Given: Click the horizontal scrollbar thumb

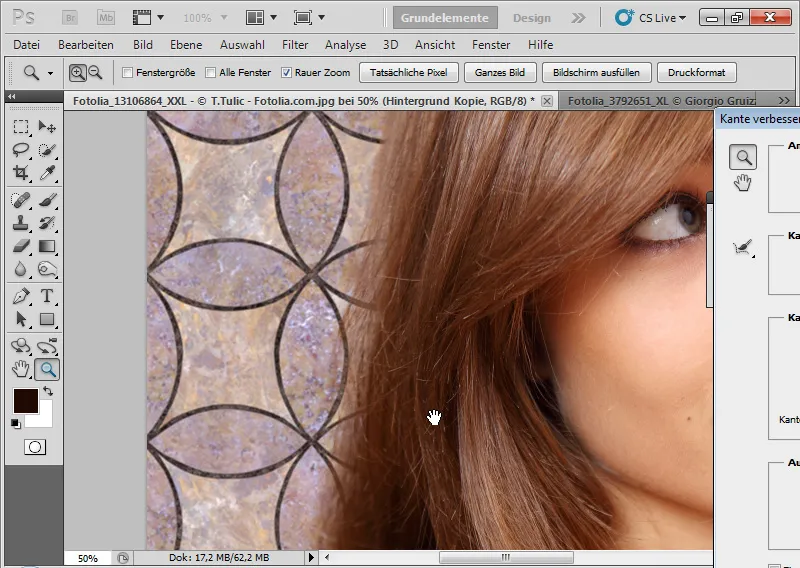Looking at the screenshot, I should coord(506,557).
